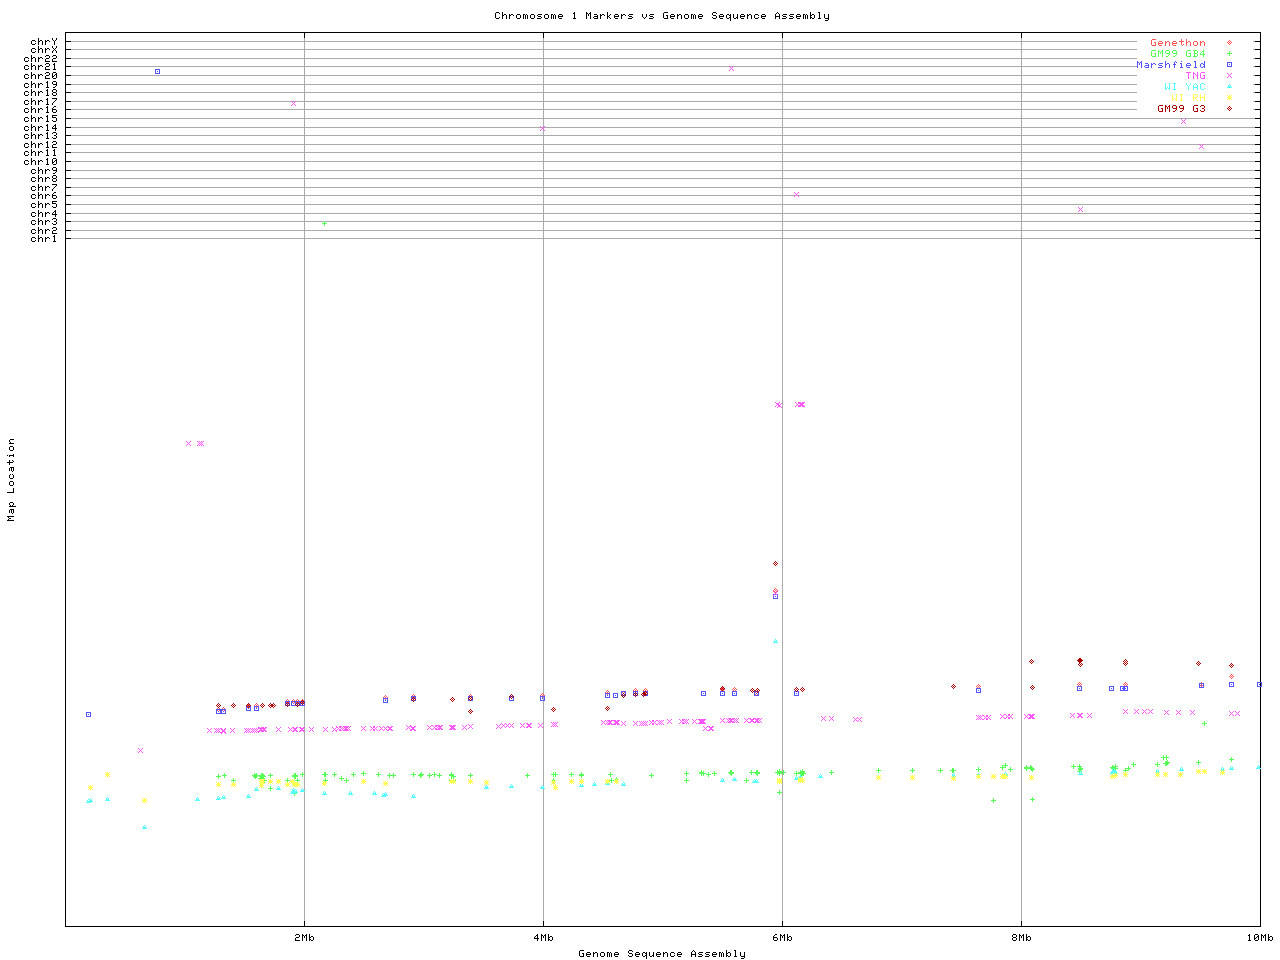The image size is (1280, 960).
Task: Click the chrY y-axis label
Action: coord(43,42)
